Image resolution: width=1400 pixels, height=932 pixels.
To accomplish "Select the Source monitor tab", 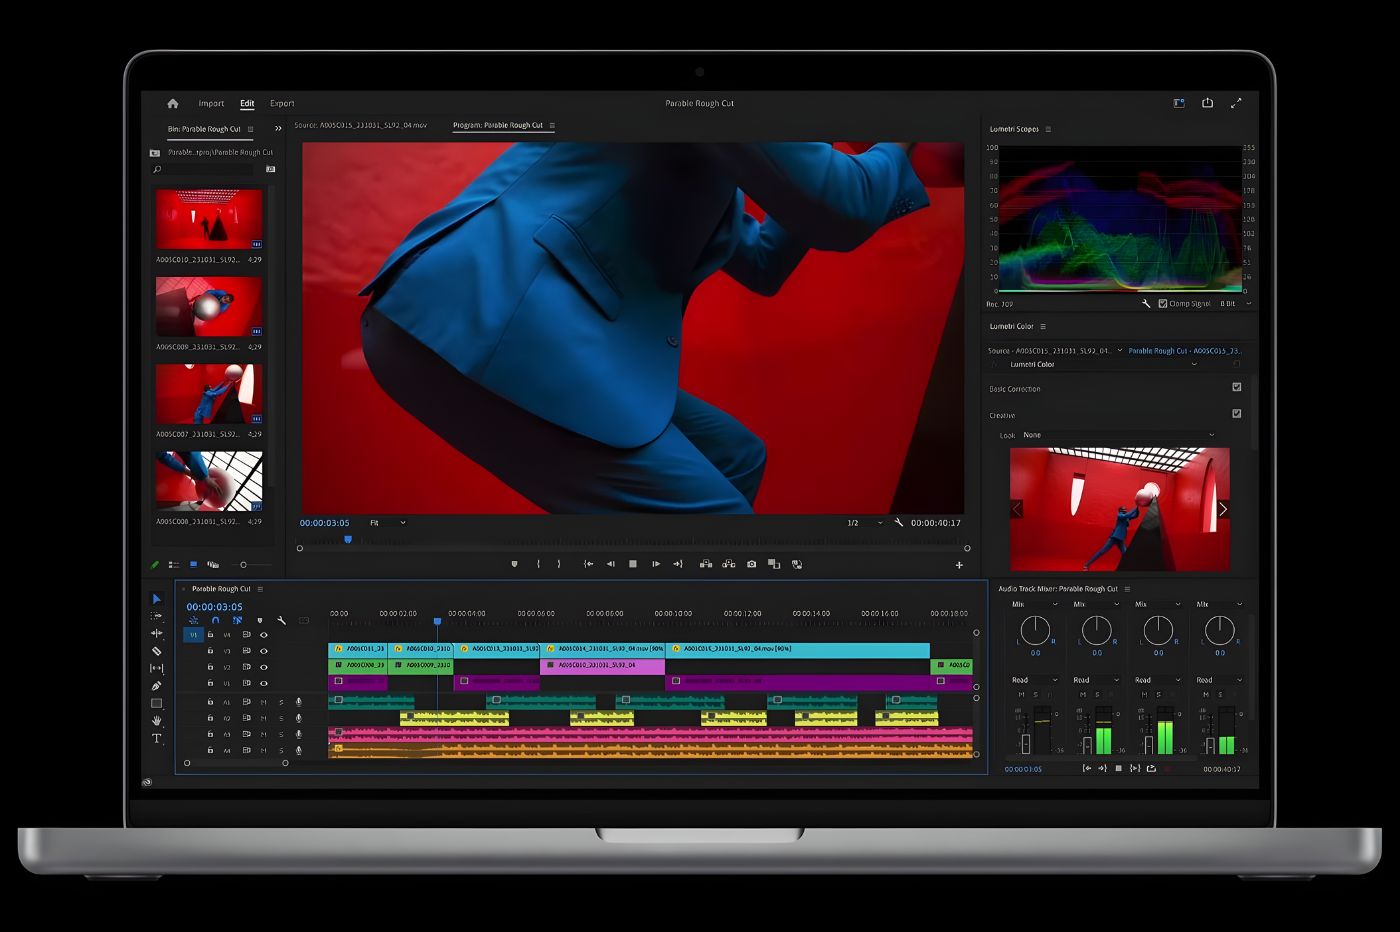I will [x=361, y=125].
